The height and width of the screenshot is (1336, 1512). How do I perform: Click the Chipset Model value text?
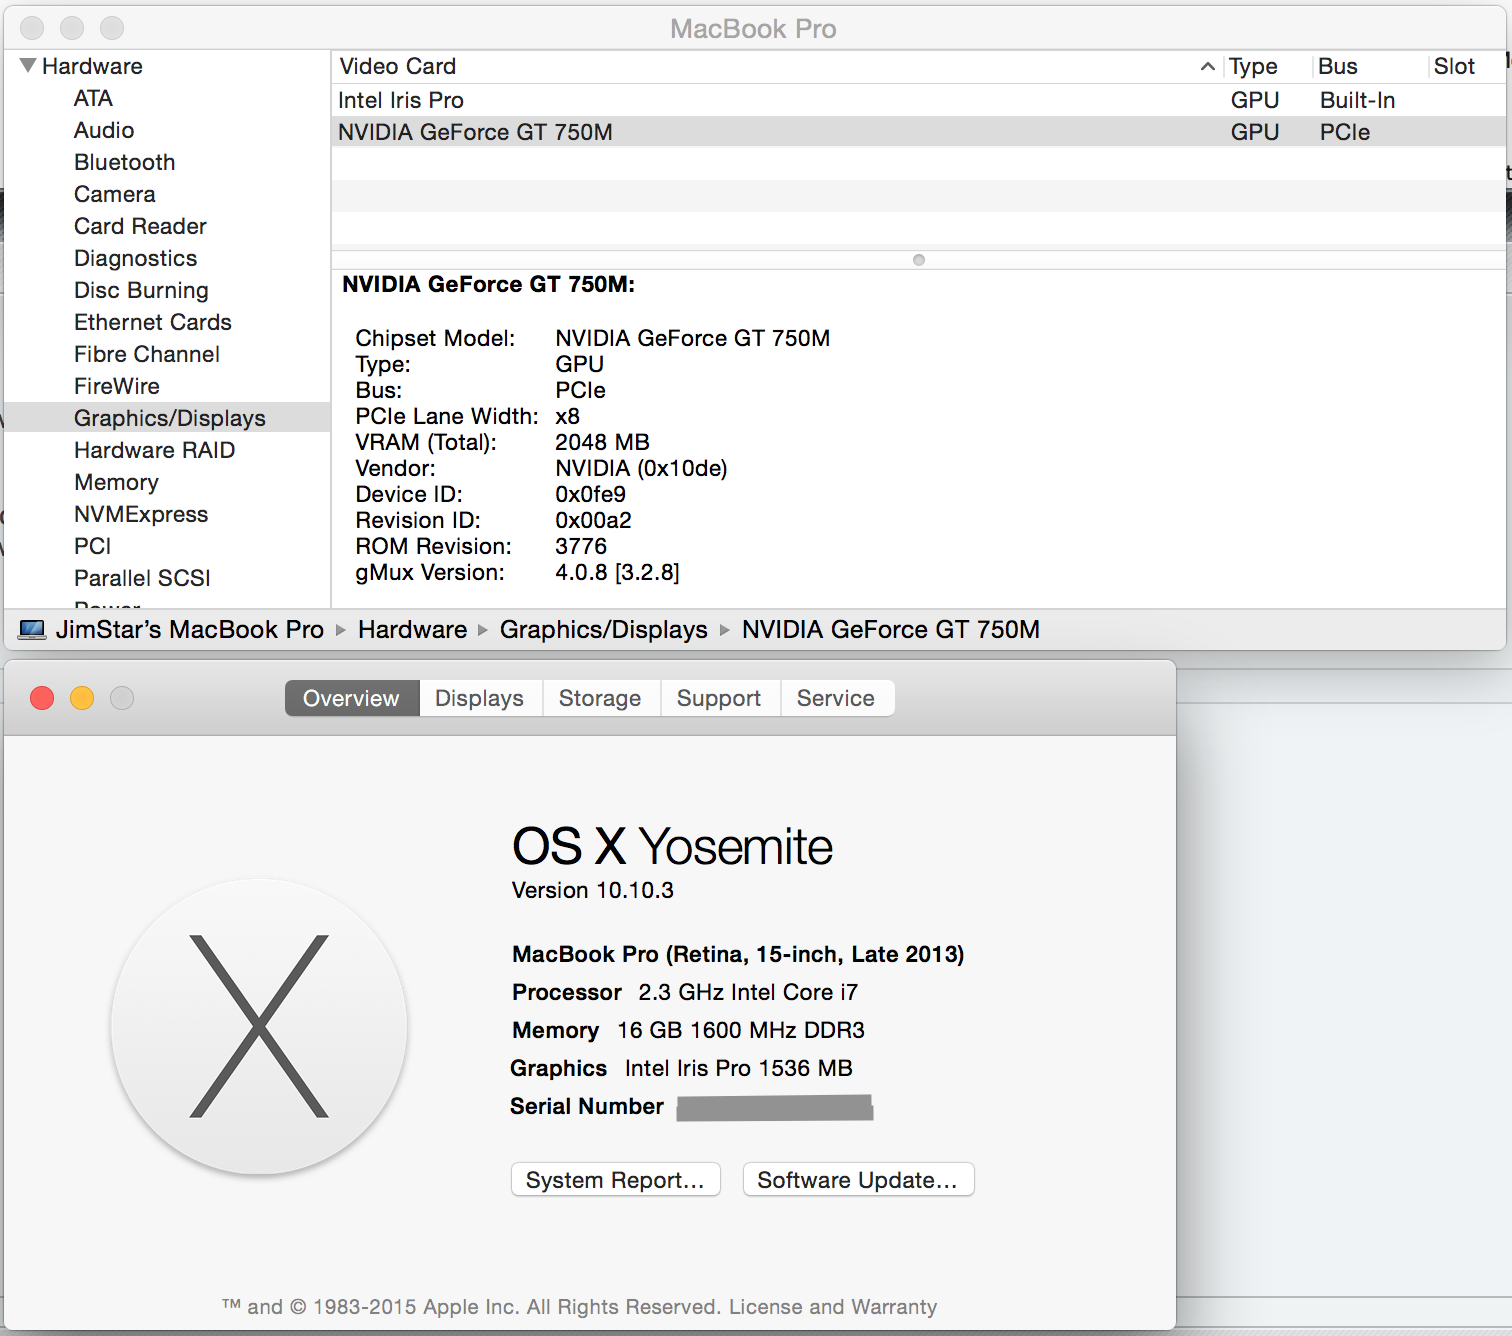[693, 338]
